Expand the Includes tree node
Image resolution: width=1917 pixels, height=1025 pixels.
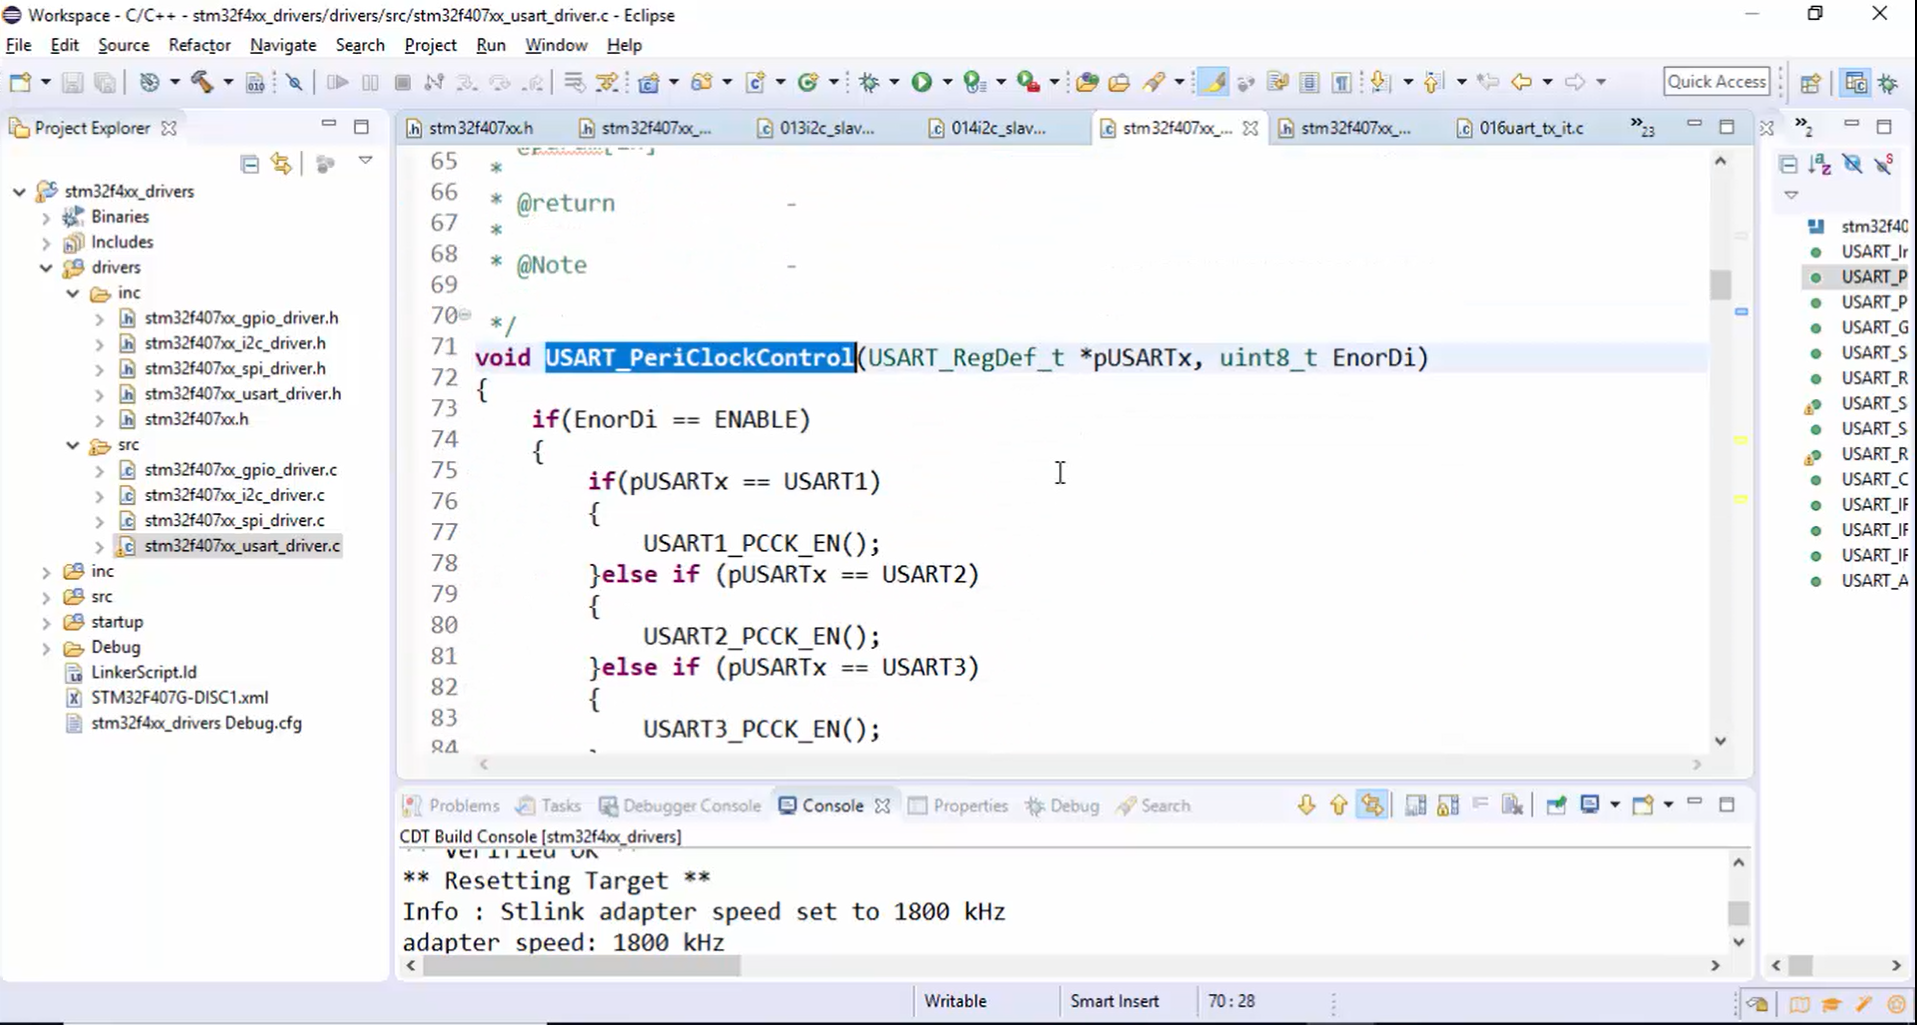[x=46, y=242]
